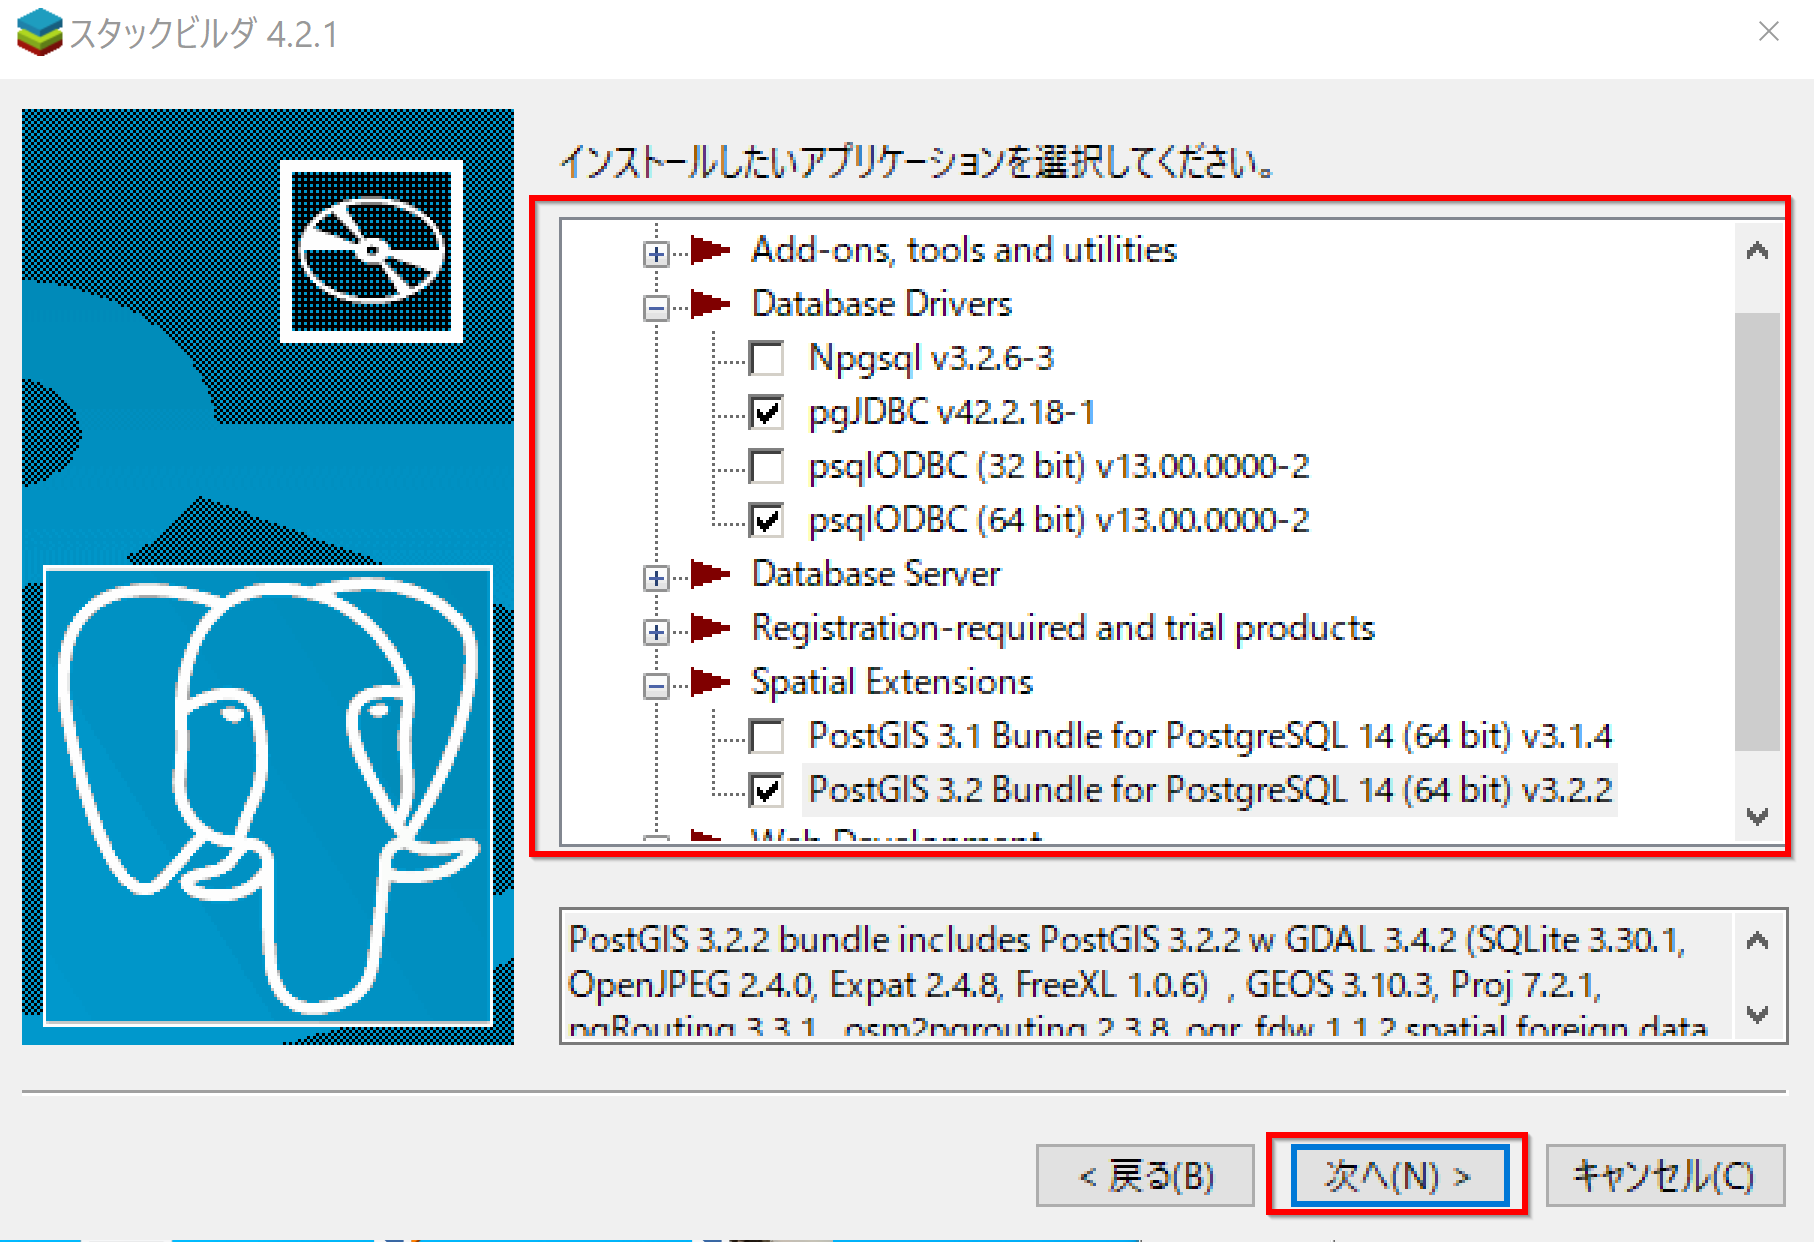Uncheck the pgJDBC v42.2.18-1 checkbox
The image size is (1814, 1242).
coord(767,412)
